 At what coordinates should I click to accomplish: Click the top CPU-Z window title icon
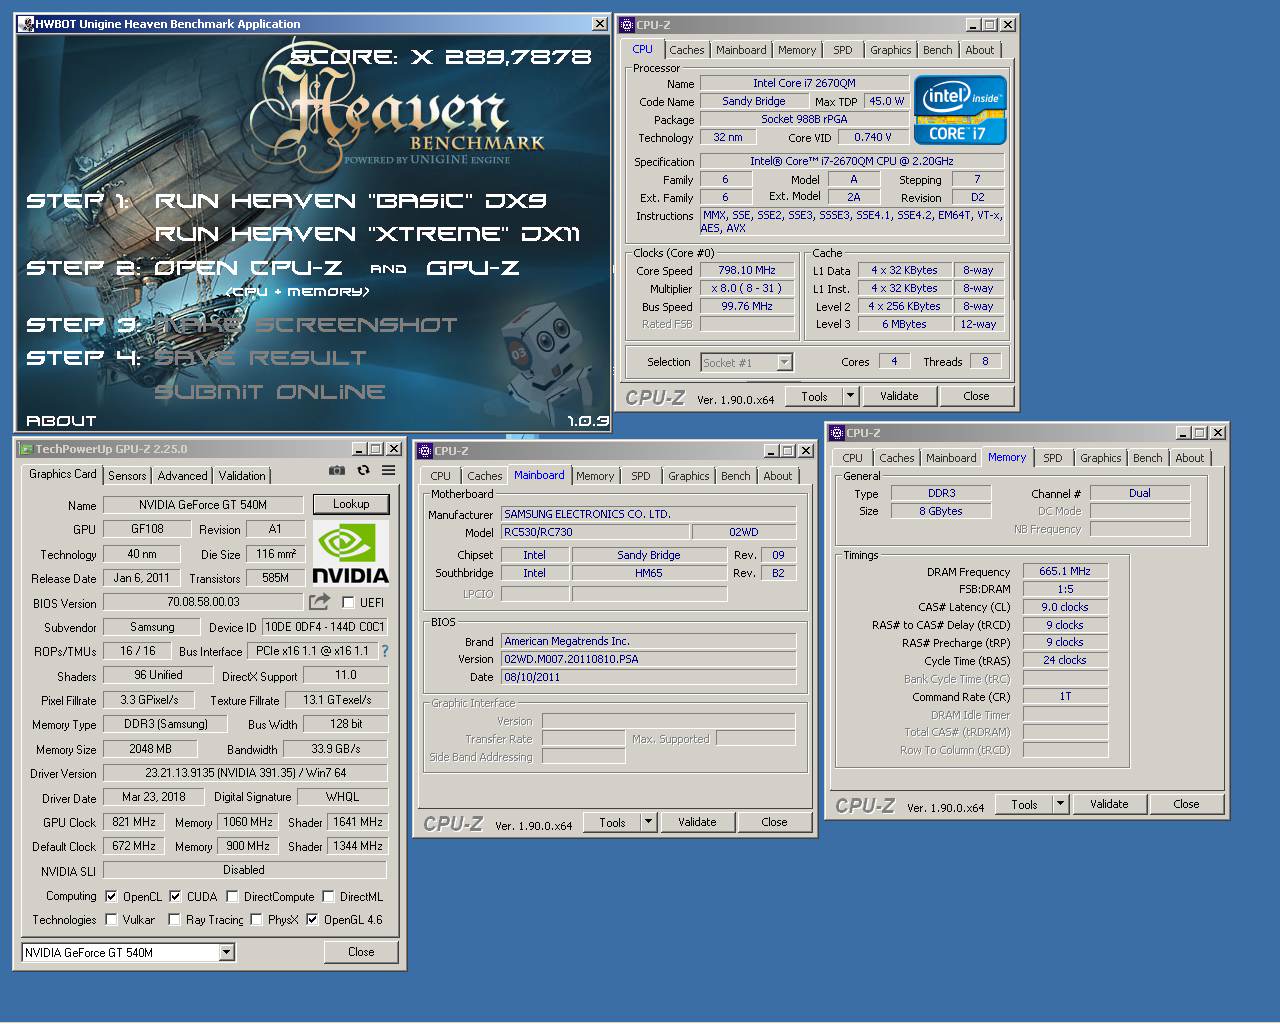pyautogui.click(x=626, y=25)
